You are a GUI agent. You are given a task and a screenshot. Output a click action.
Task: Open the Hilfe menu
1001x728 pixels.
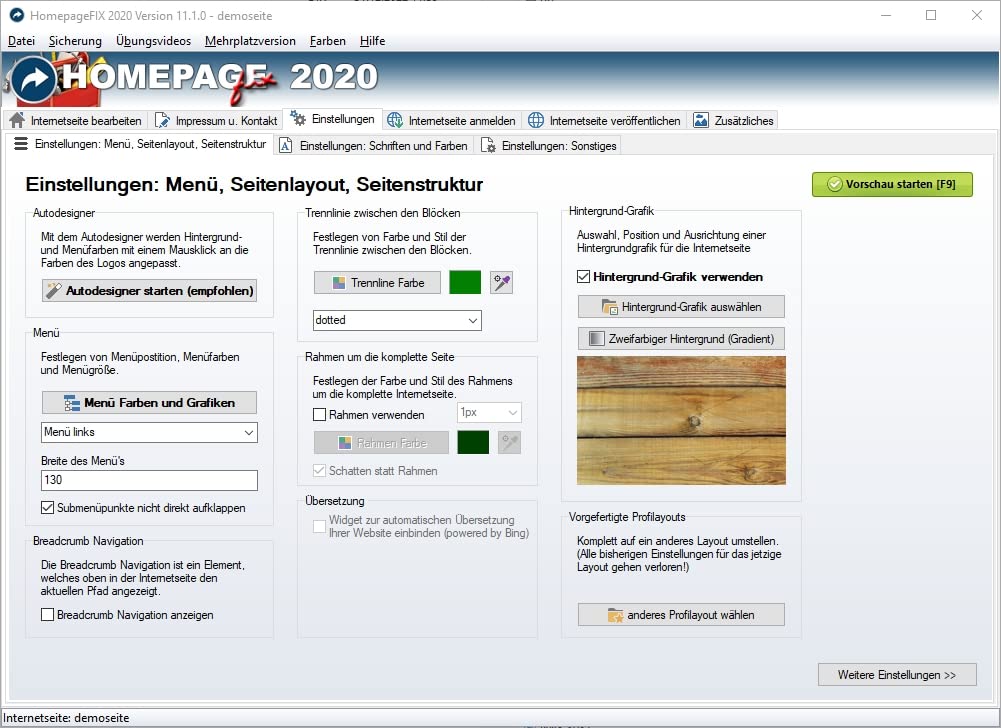pos(372,41)
